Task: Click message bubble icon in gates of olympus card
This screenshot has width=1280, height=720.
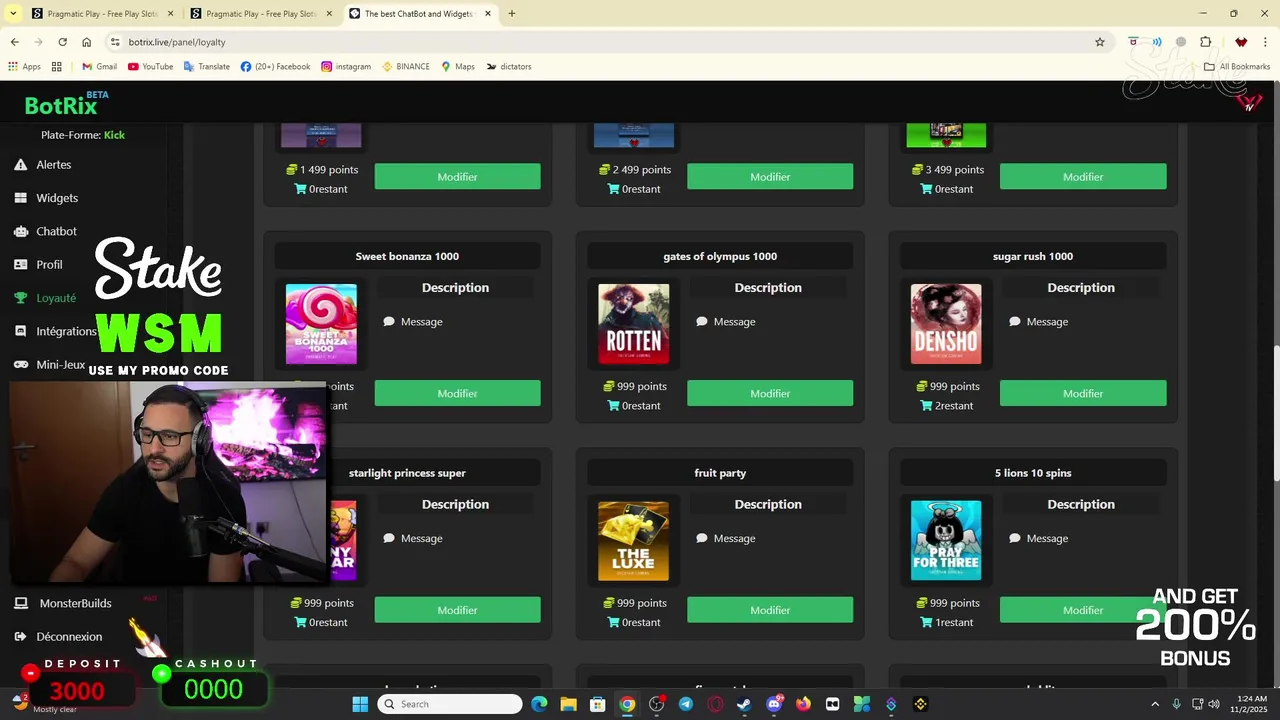Action: click(x=702, y=322)
